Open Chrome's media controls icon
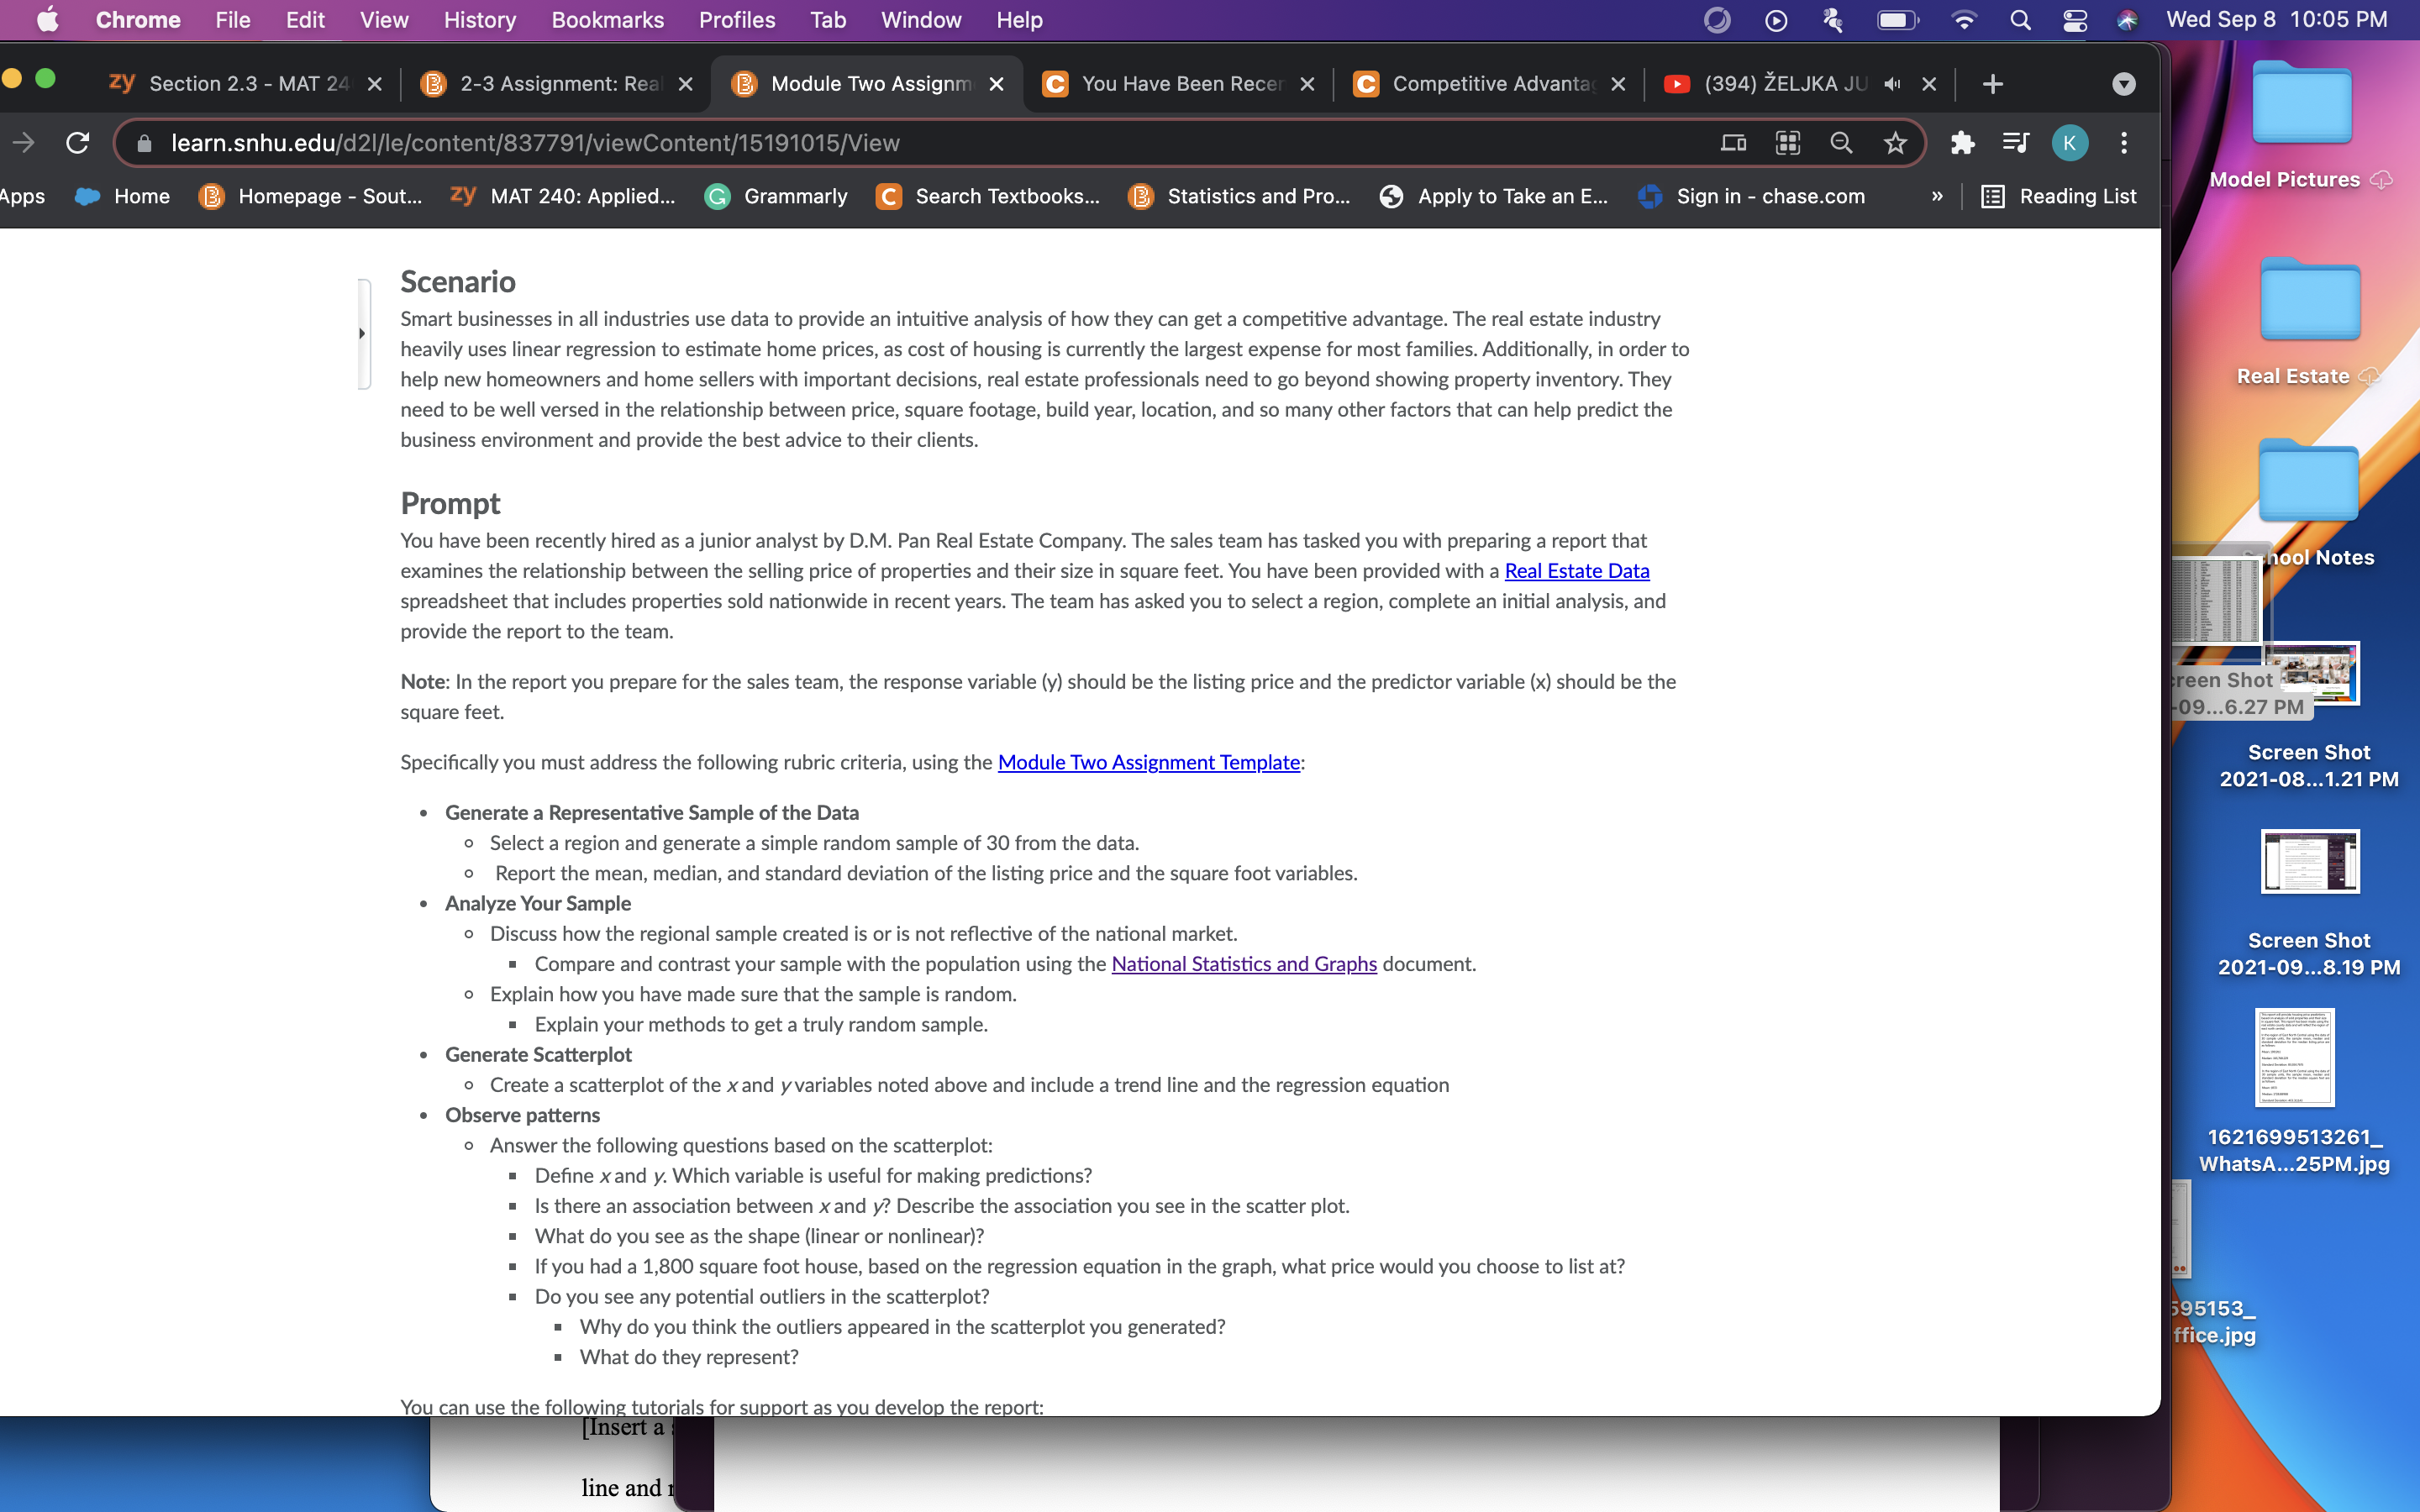 (x=2016, y=143)
